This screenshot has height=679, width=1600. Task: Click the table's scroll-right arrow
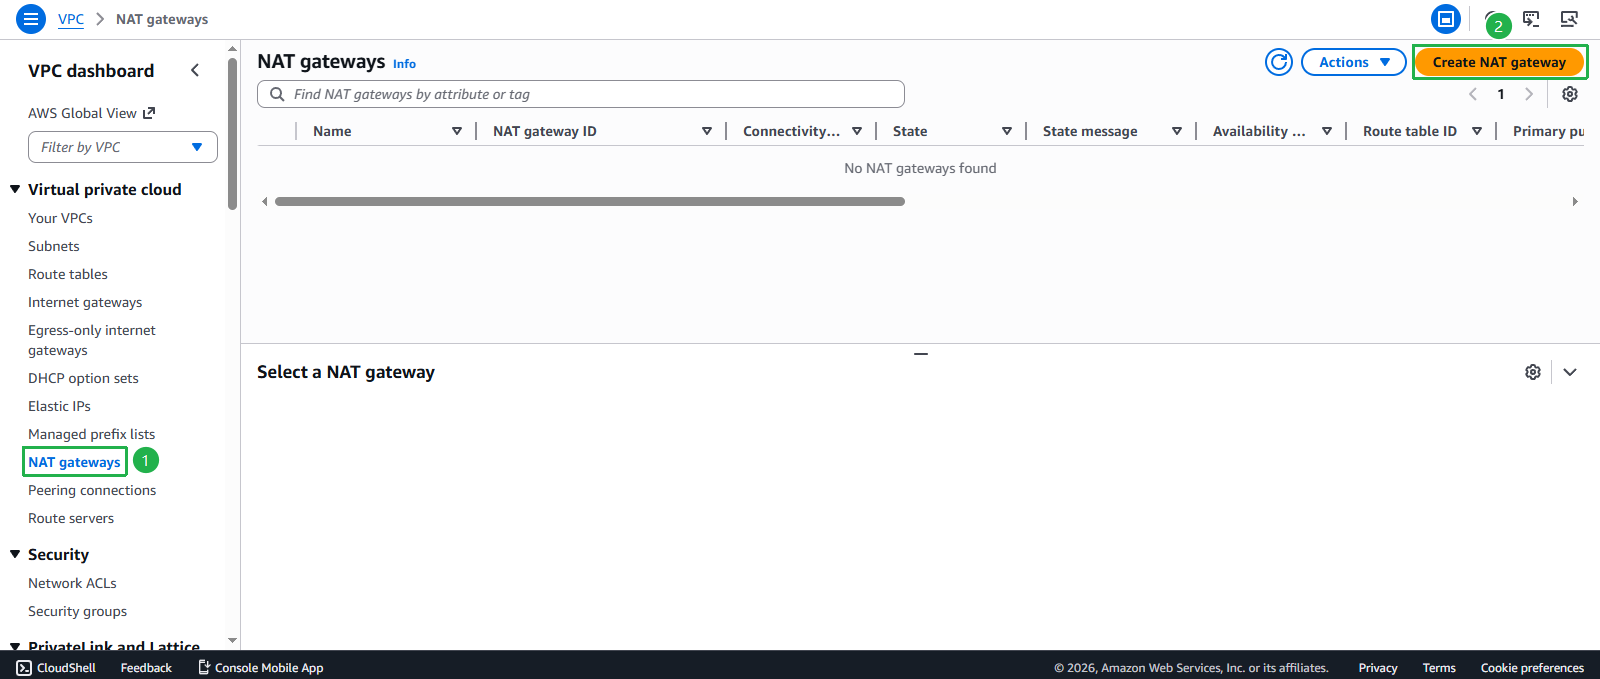pos(1575,201)
